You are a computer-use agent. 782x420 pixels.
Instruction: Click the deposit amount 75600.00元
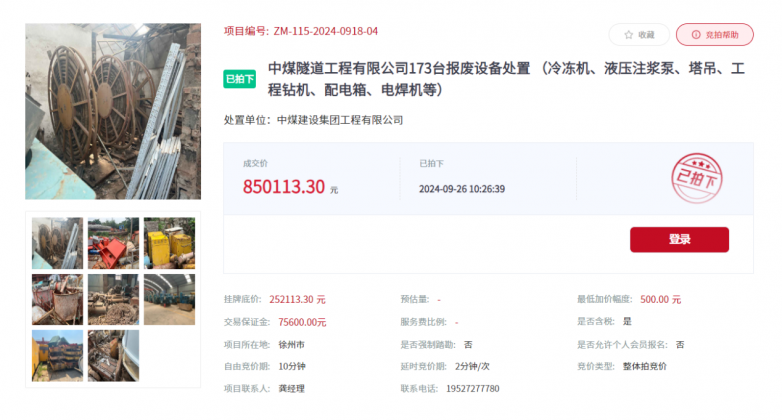pyautogui.click(x=302, y=322)
